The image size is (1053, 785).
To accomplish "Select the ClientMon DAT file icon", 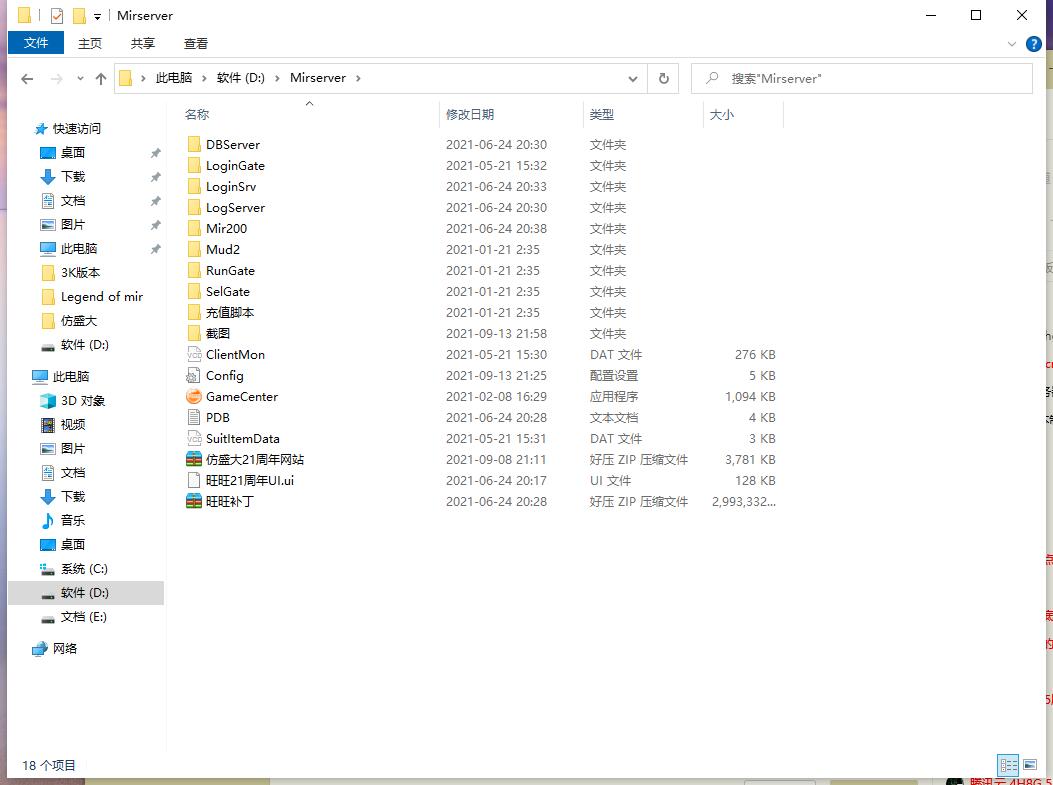I will 194,355.
